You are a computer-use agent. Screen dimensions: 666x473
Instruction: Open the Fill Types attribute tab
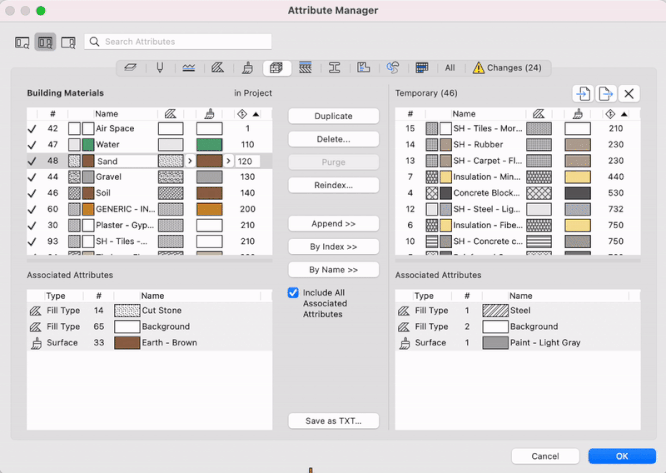(x=217, y=68)
